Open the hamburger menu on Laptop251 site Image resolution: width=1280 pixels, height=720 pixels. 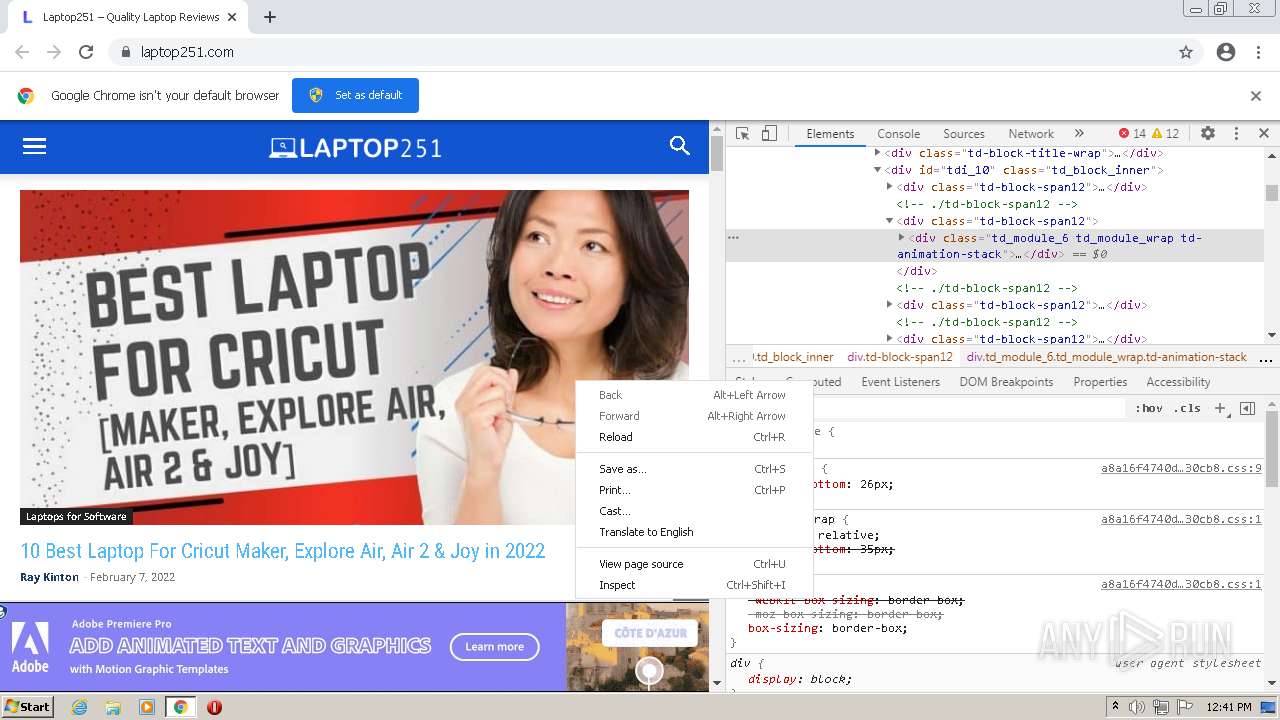(x=35, y=146)
